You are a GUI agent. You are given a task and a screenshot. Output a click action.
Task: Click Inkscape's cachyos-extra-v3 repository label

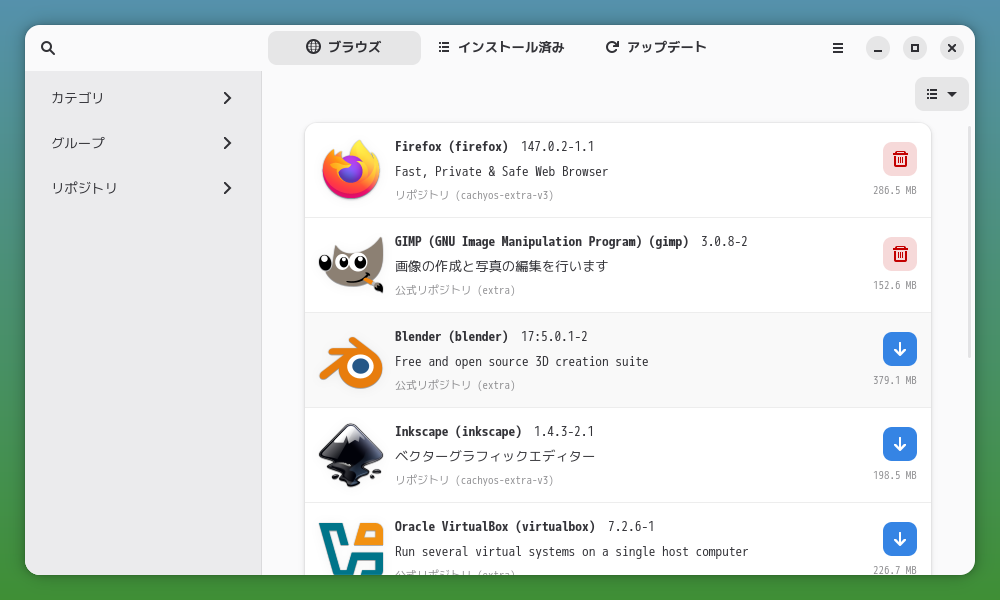coord(474,480)
